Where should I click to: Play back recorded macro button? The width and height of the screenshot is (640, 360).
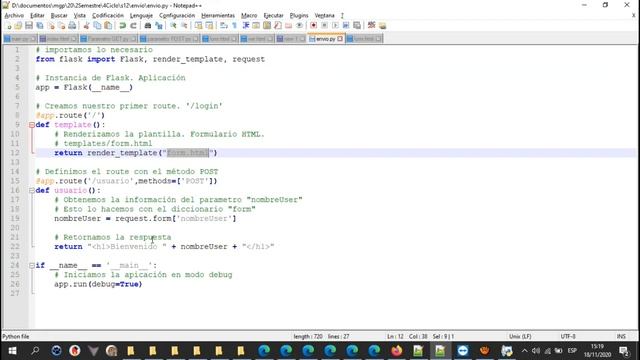click(x=335, y=26)
